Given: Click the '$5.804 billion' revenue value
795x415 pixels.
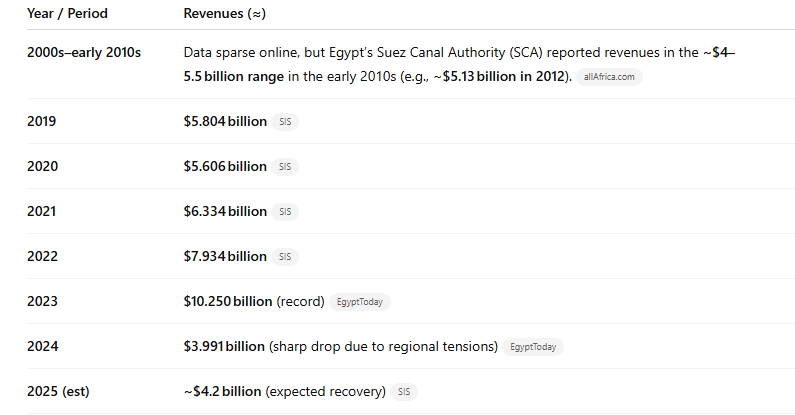Looking at the screenshot, I should [225, 122].
